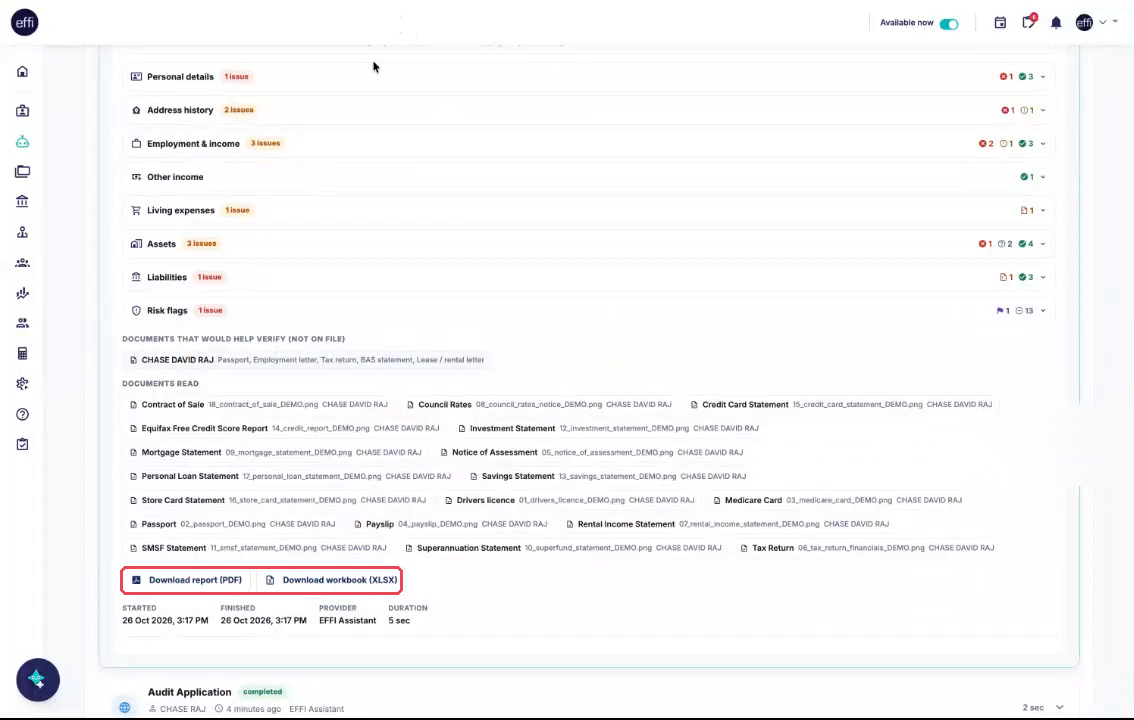Click the effi profile avatar in top bar
The height and width of the screenshot is (720, 1134).
coord(1084,22)
